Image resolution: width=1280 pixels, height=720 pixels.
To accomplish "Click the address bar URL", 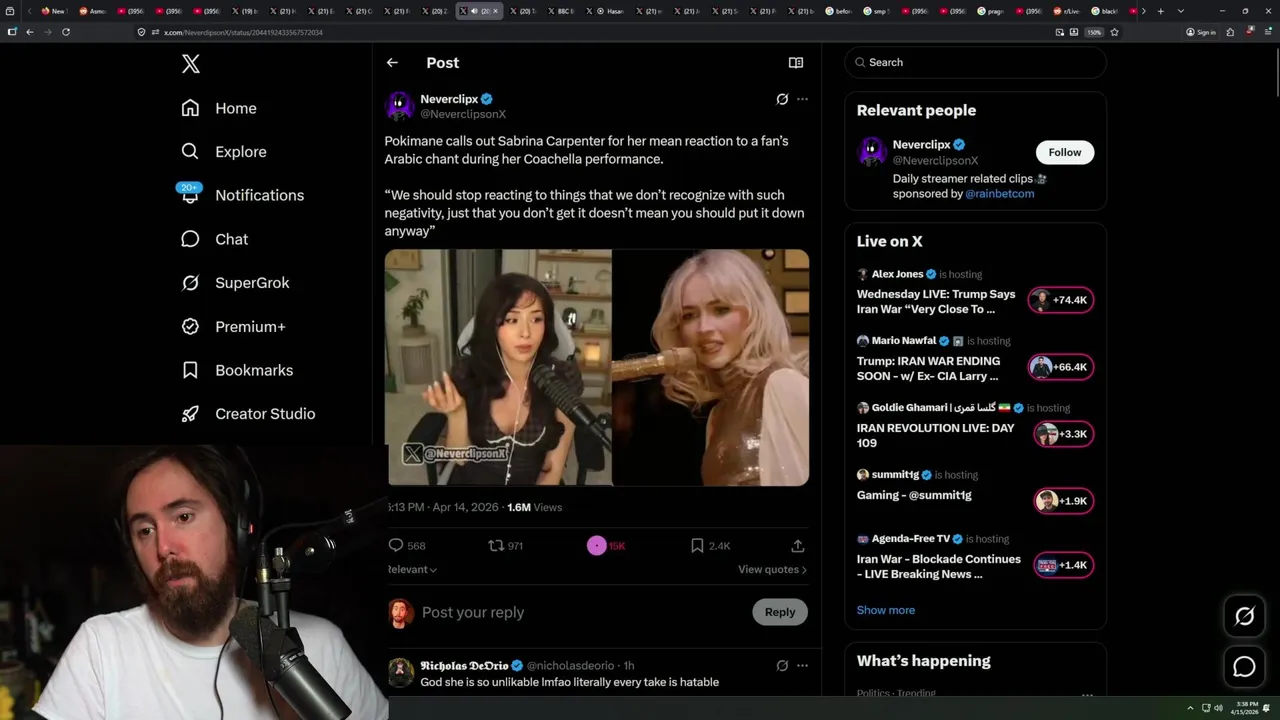I will click(243, 32).
